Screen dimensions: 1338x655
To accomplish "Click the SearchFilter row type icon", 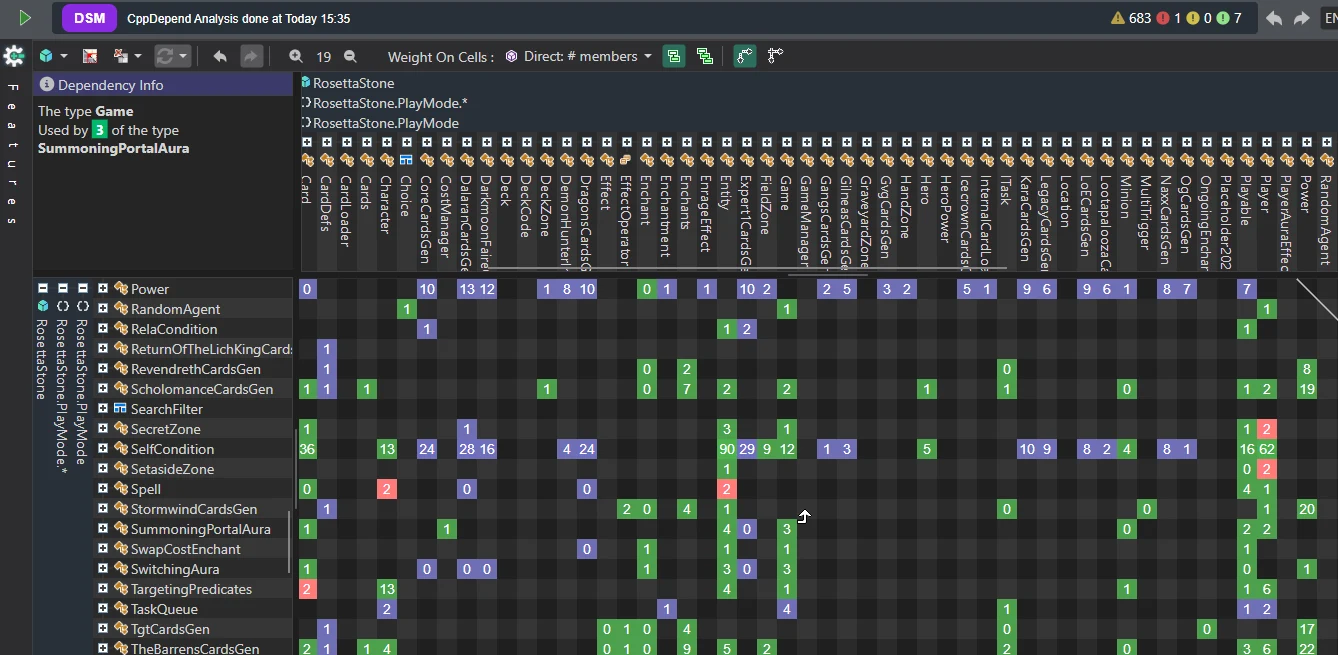I will tap(120, 409).
